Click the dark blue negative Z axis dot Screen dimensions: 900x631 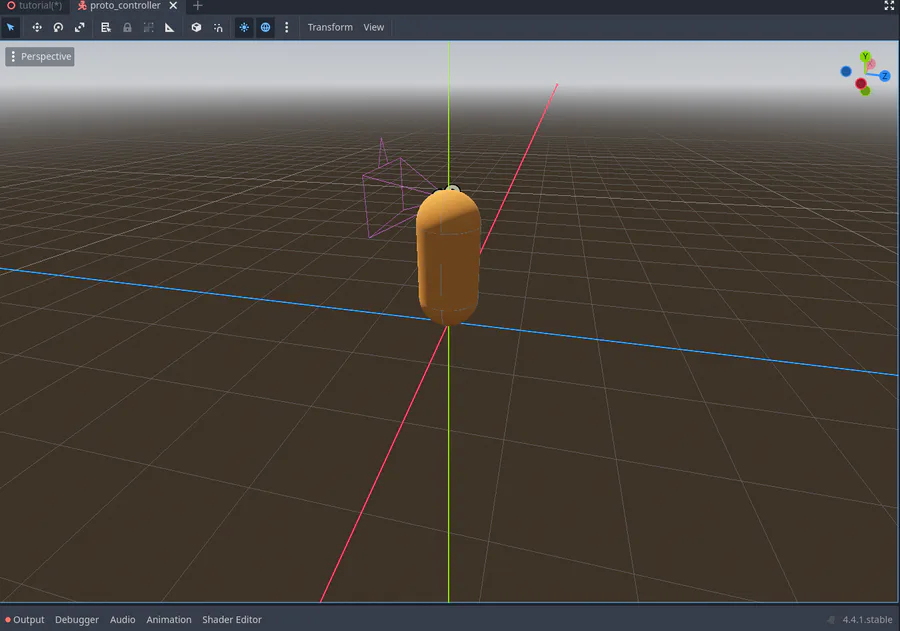click(846, 71)
